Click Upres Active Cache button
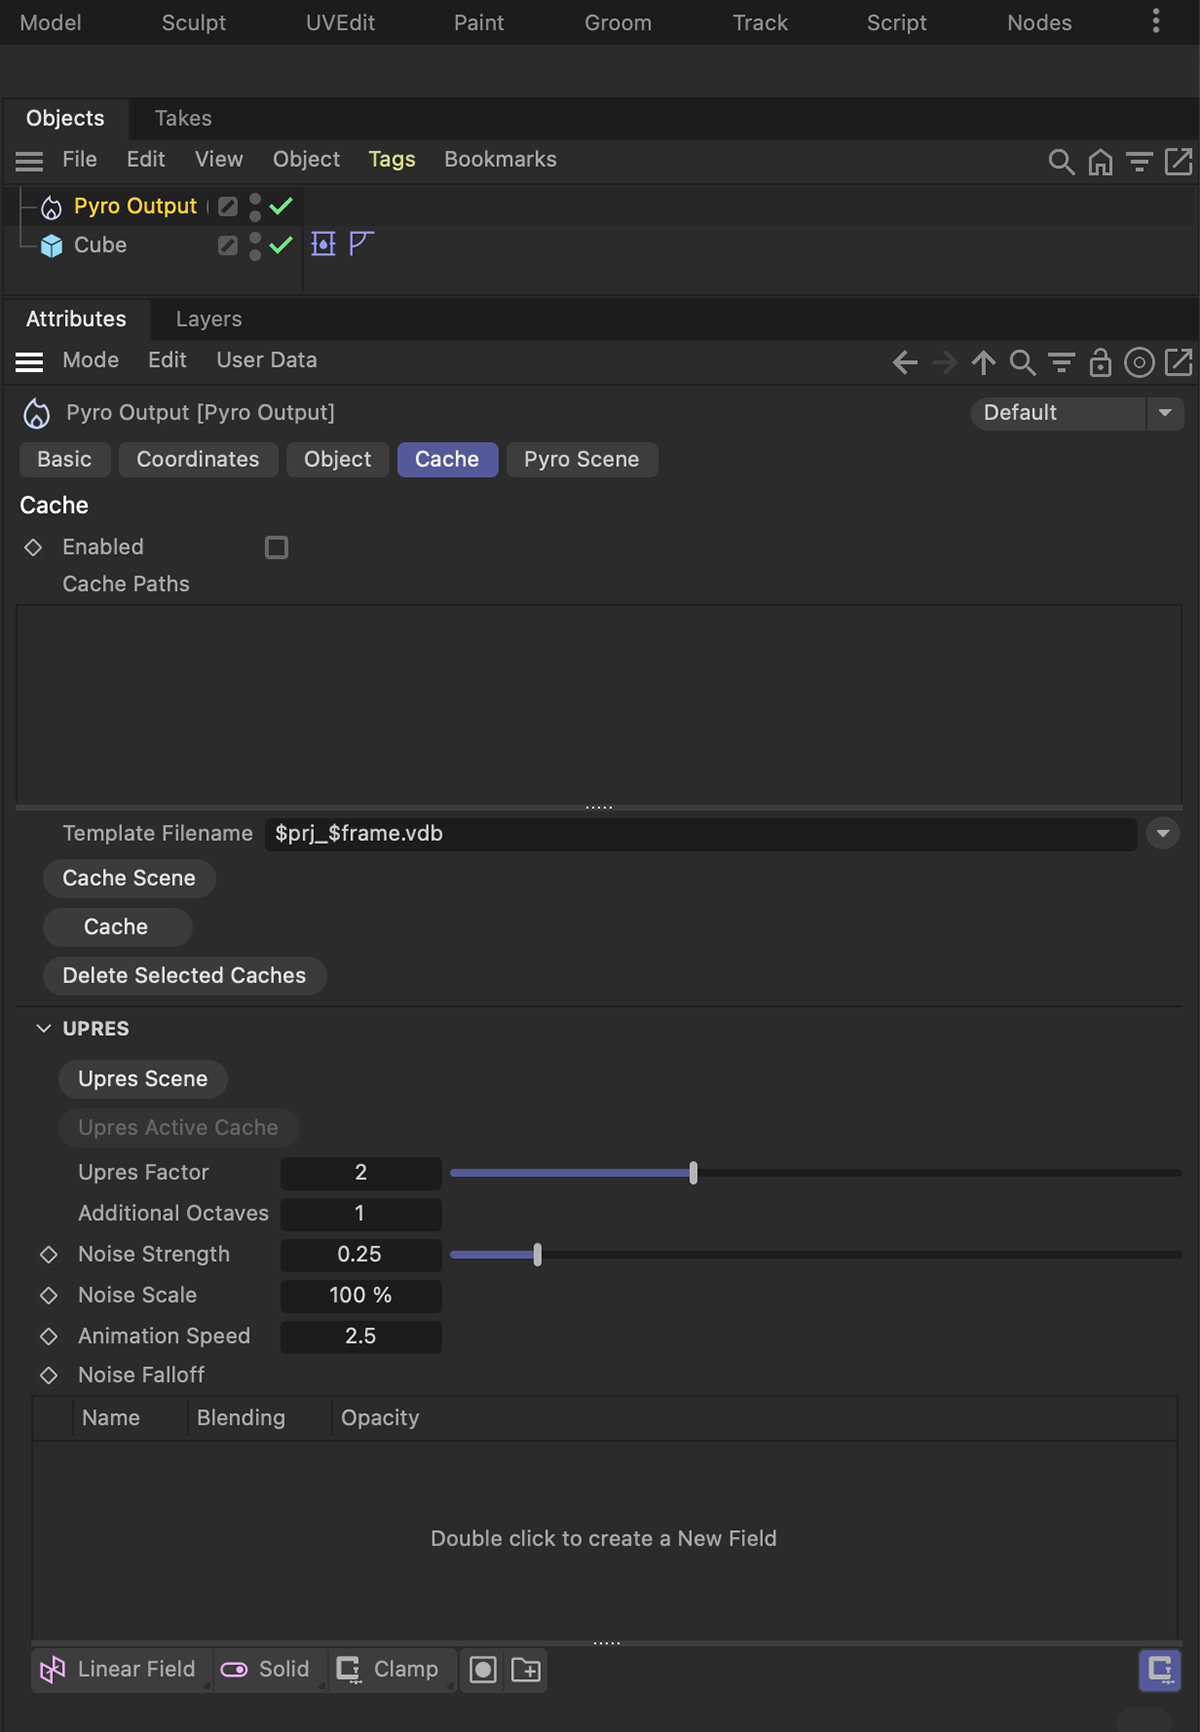Screen dimensions: 1200x1732 (179, 1128)
